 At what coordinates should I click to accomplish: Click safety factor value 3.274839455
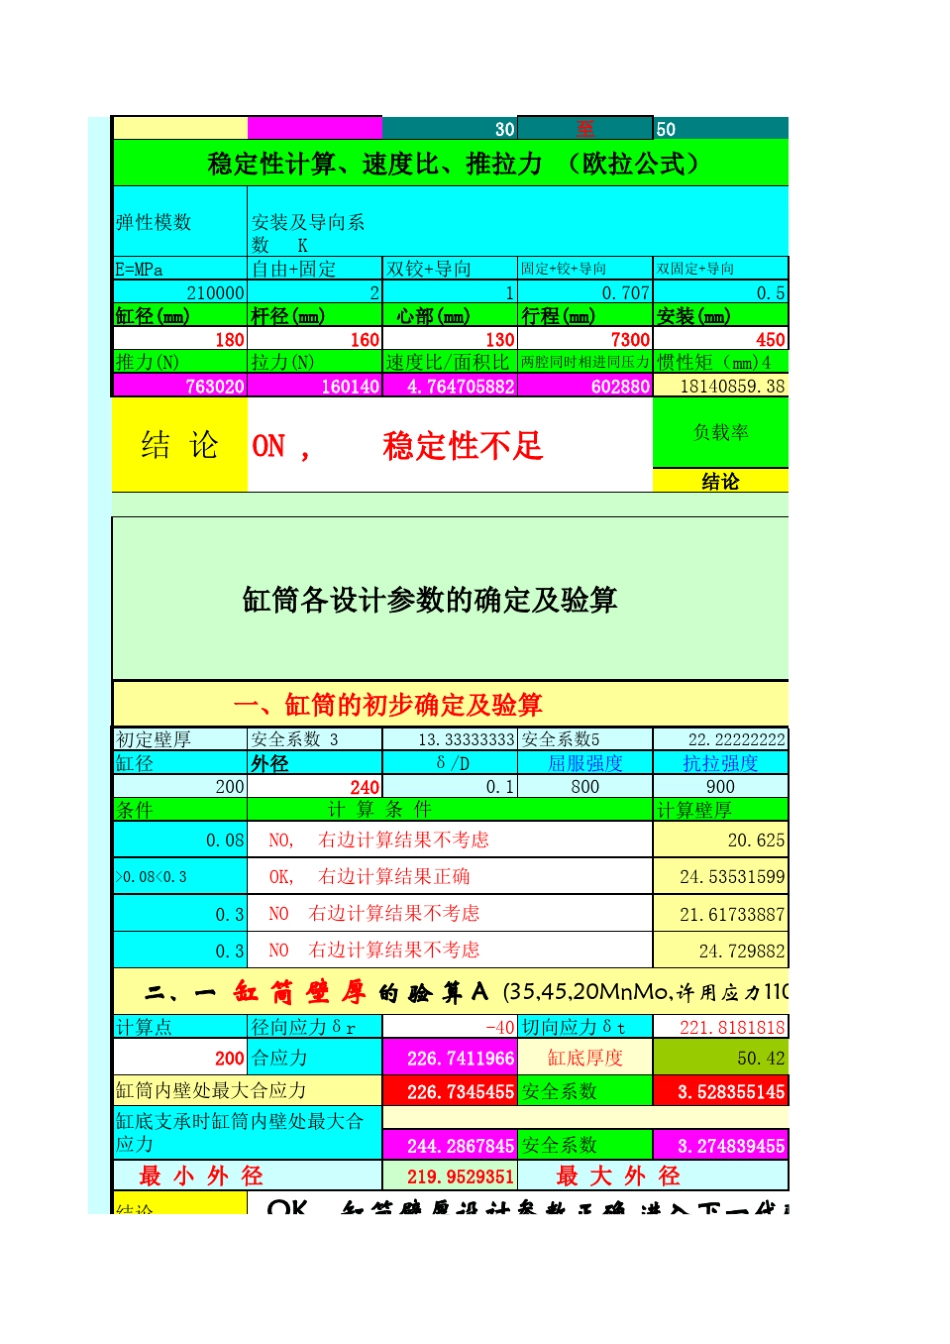coord(721,1146)
